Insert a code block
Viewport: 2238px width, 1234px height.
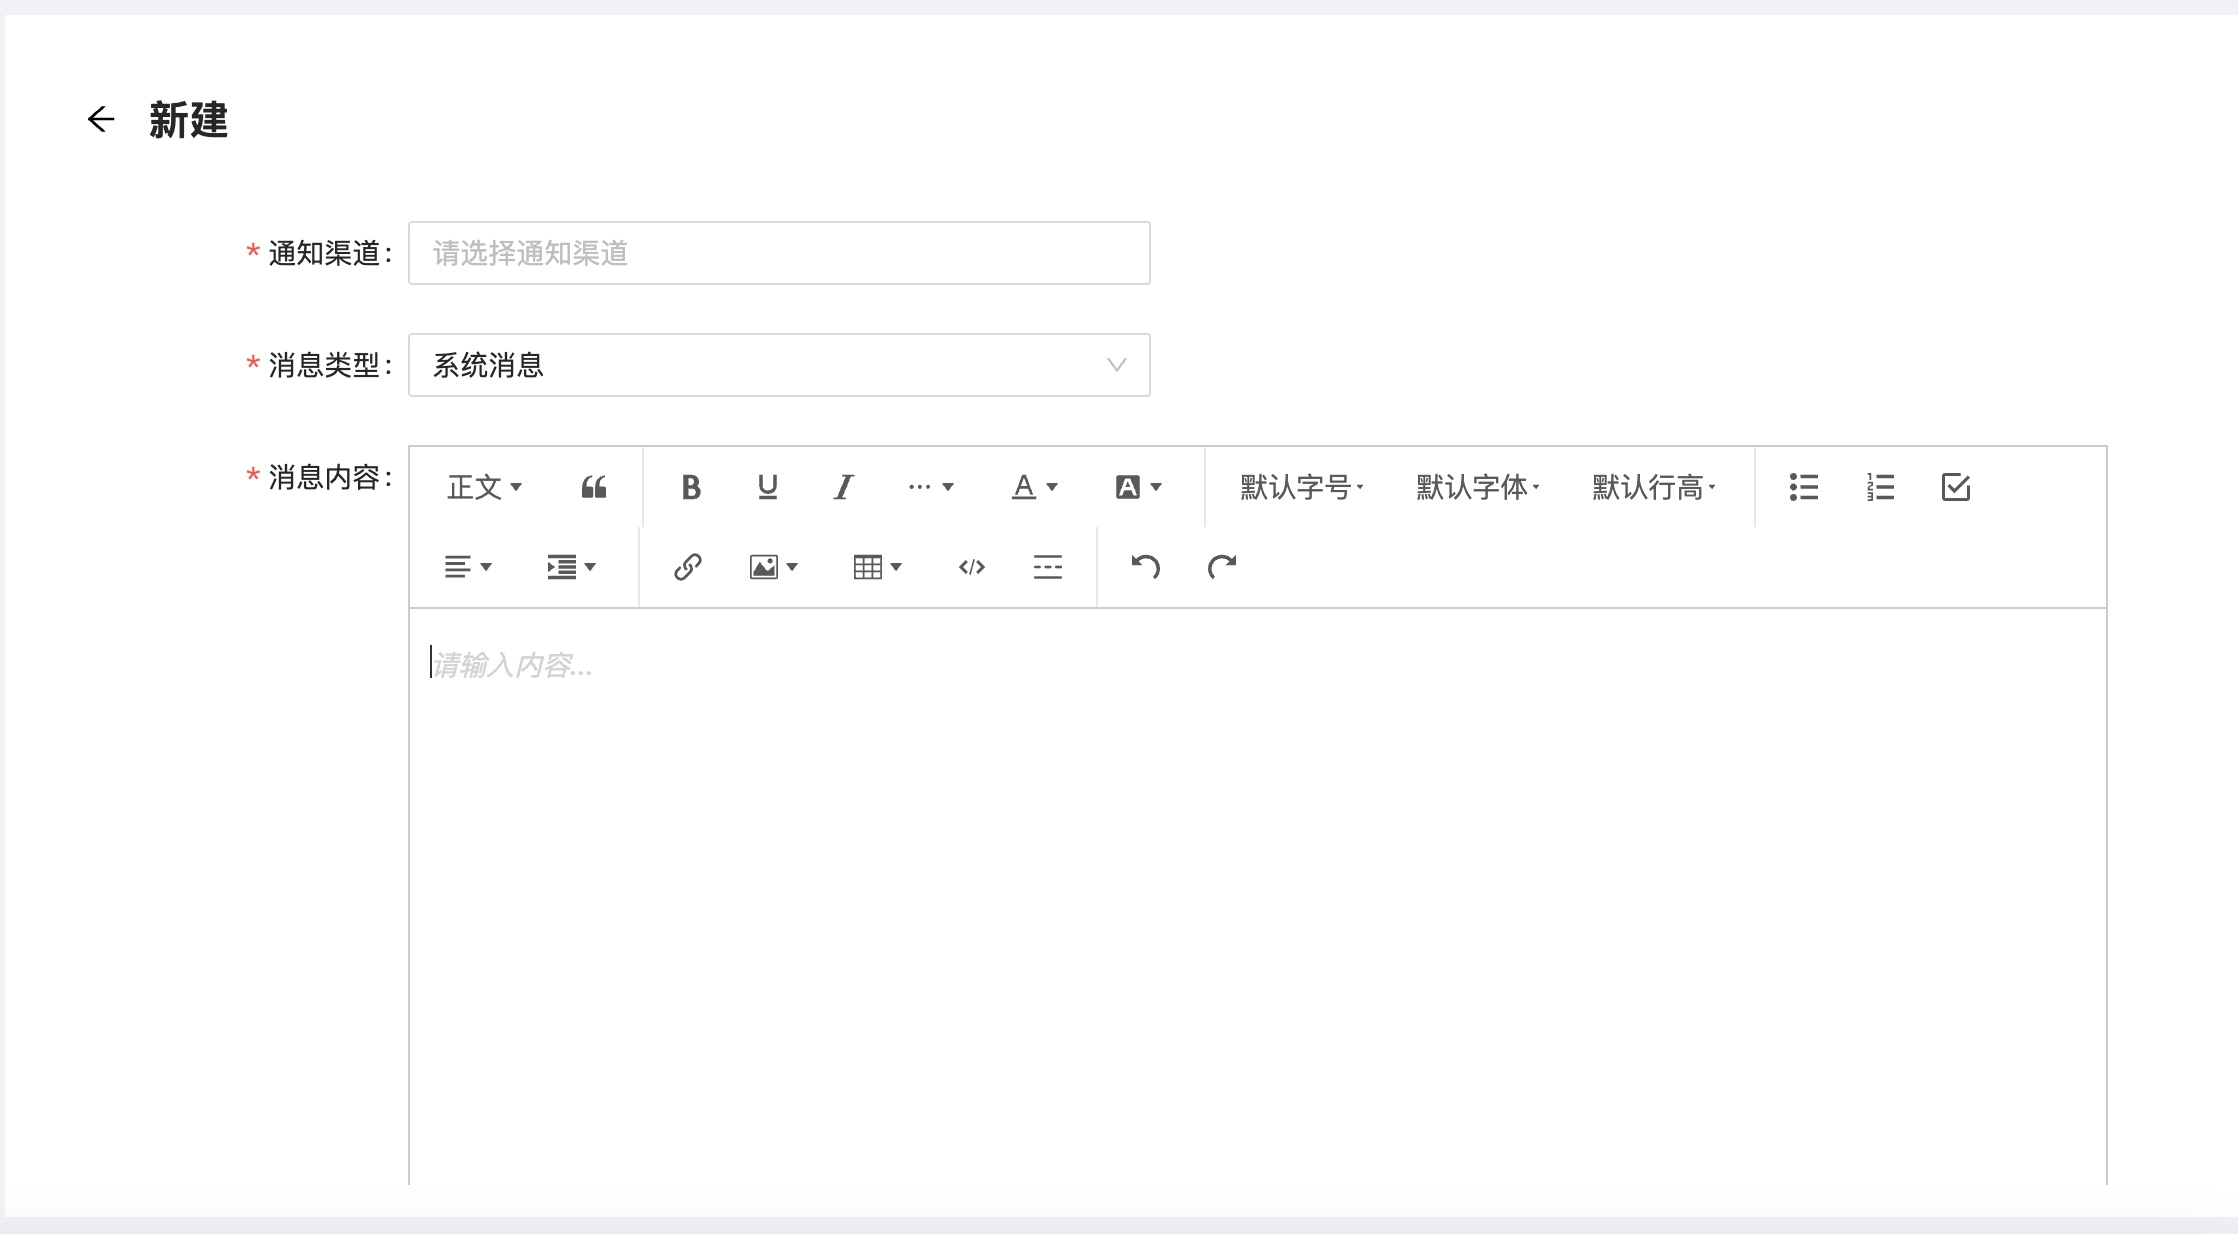[972, 567]
